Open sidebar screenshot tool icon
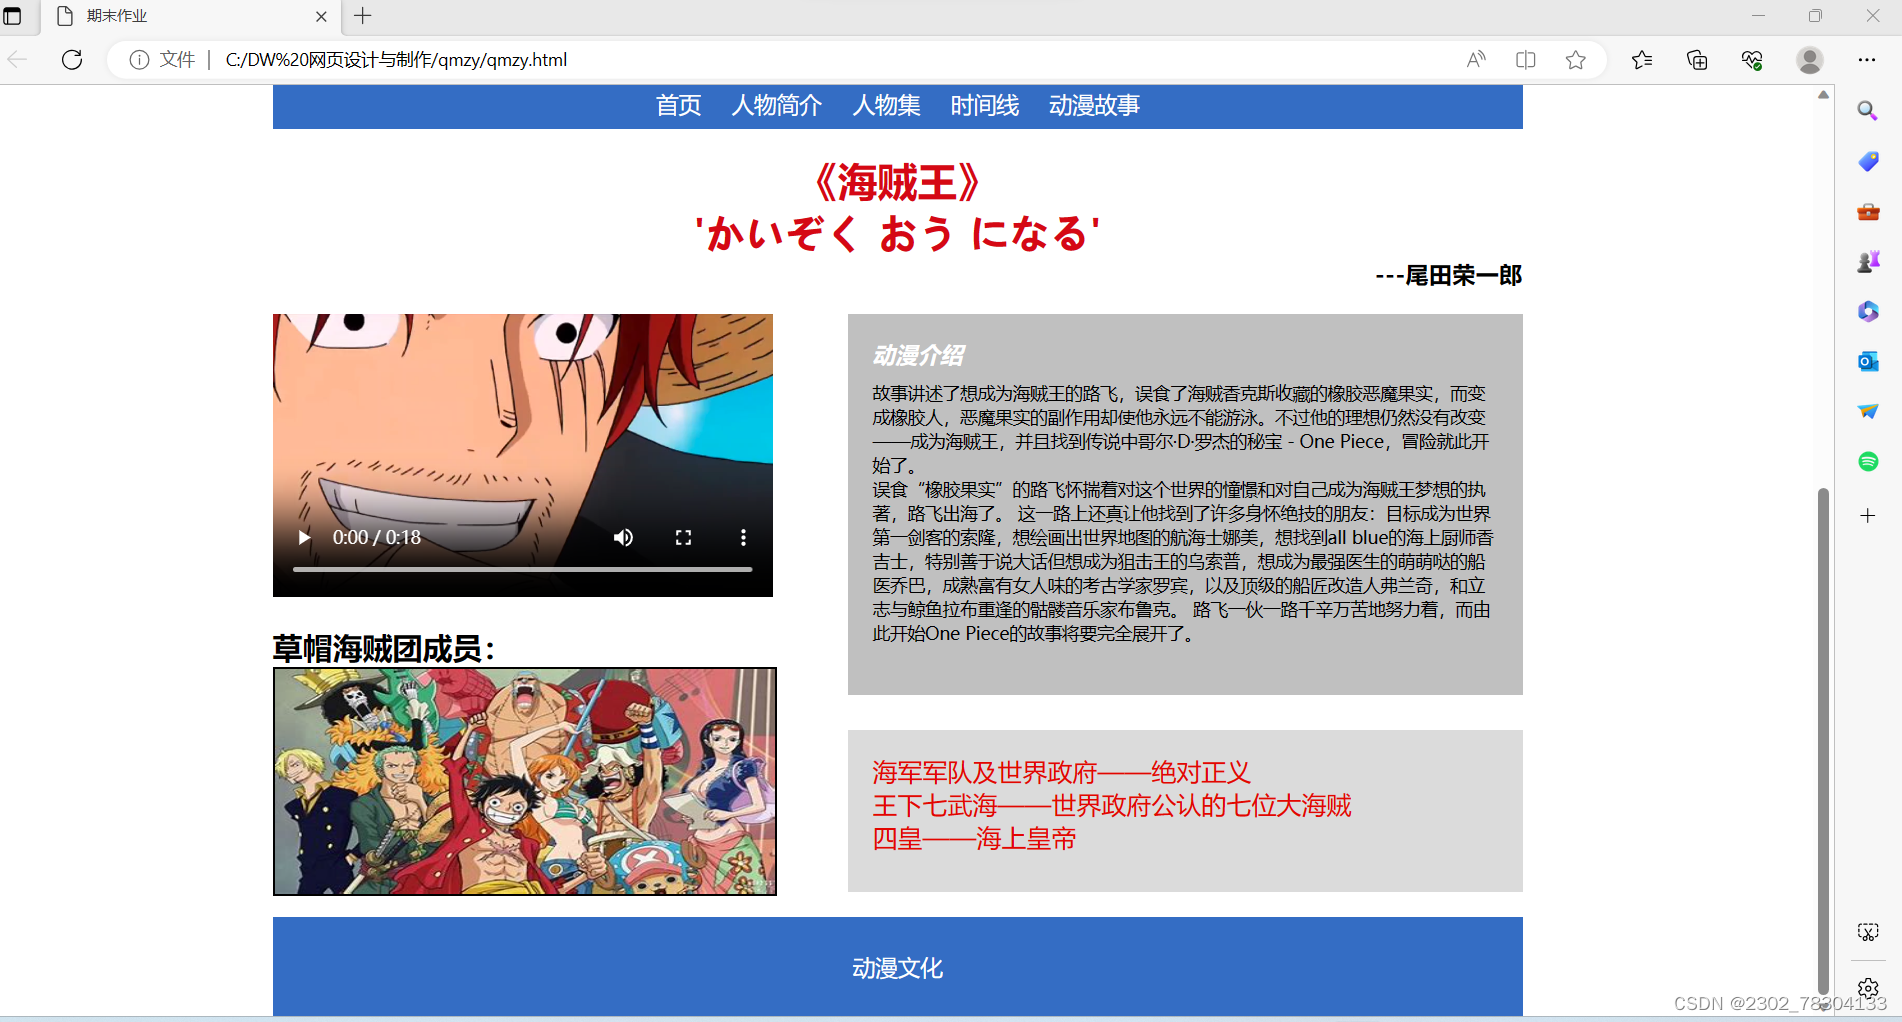The image size is (1902, 1022). [1868, 932]
